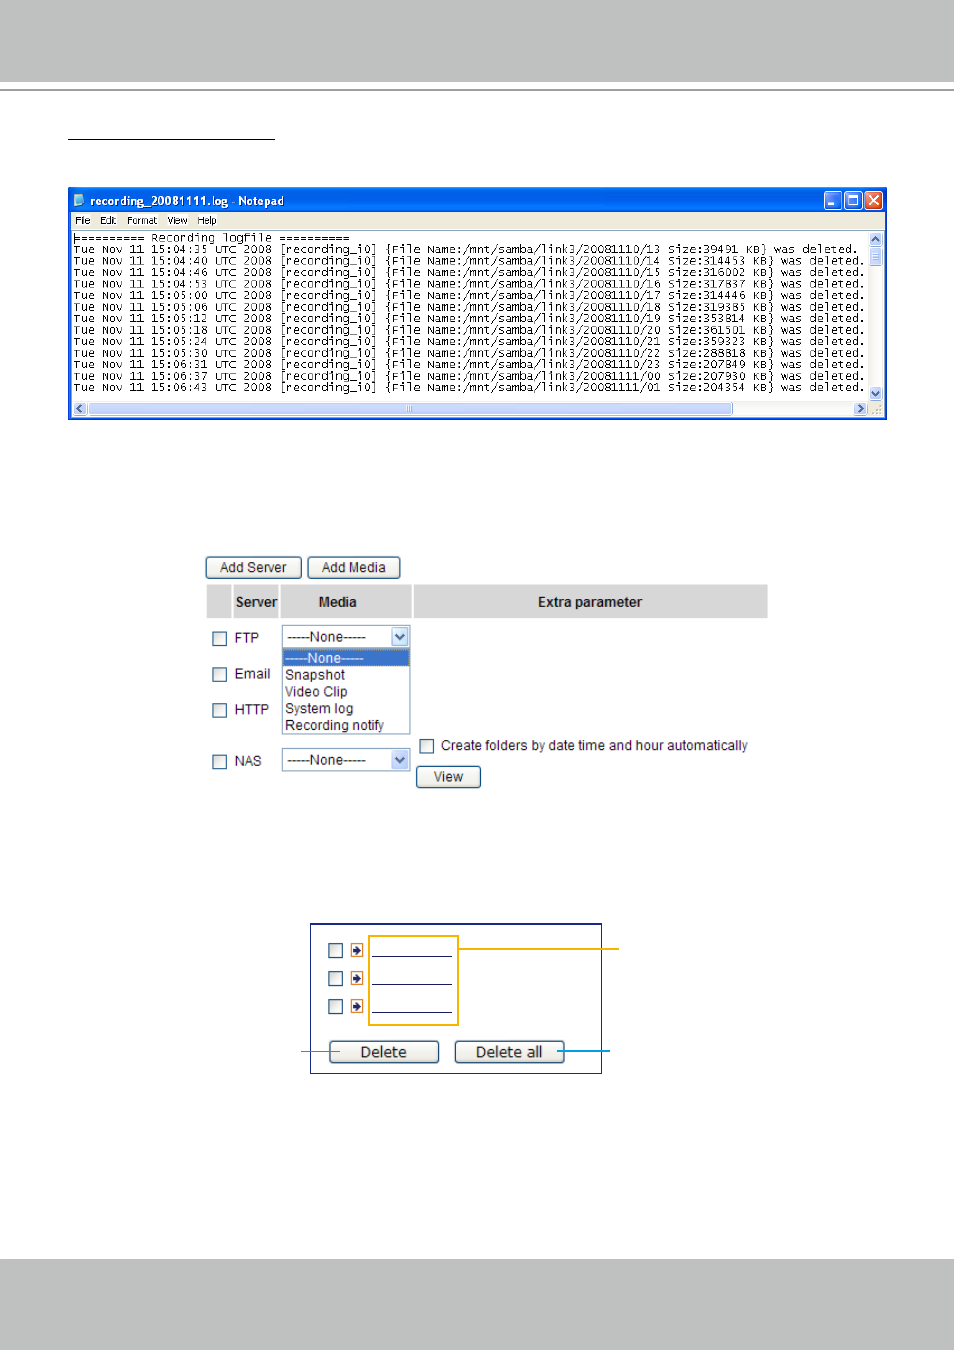Click the log line for file 20081110/13
This screenshot has height=1350, width=954.
click(465, 250)
